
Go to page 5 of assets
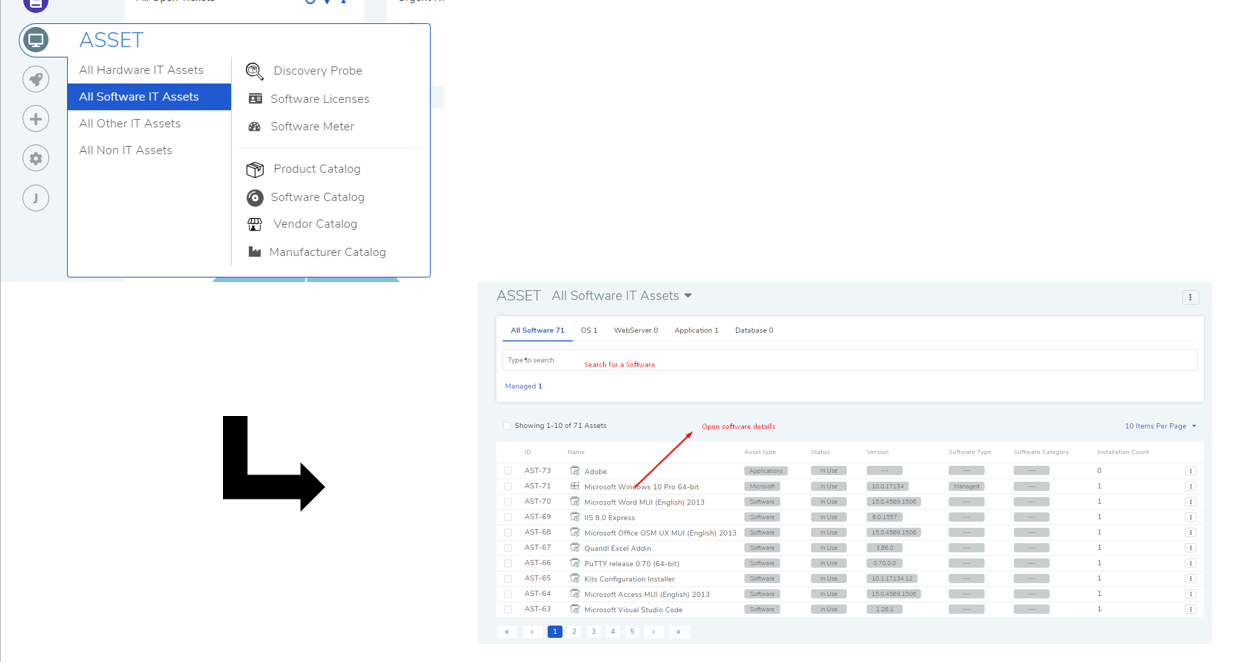click(632, 632)
